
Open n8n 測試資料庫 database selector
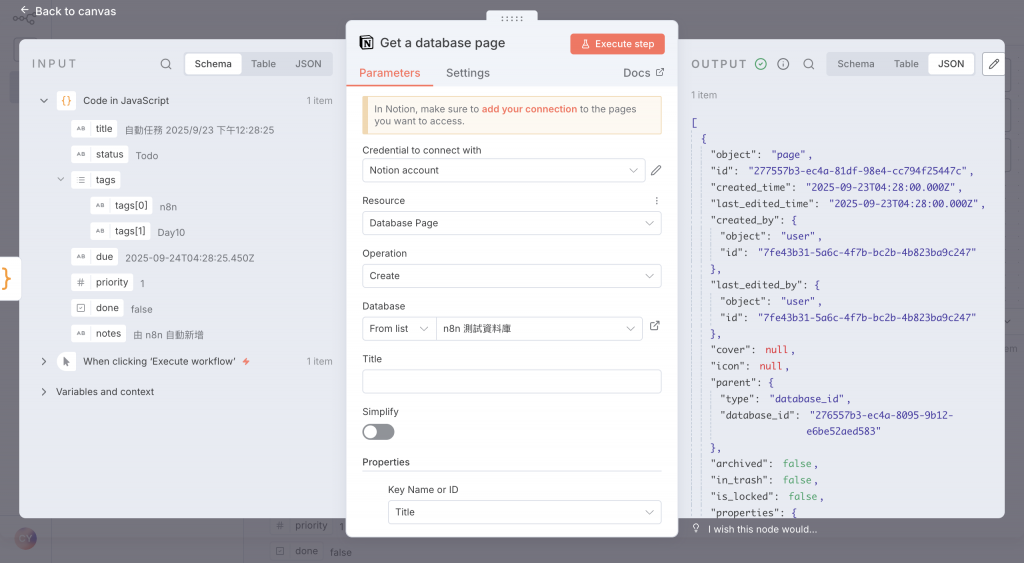pos(539,329)
